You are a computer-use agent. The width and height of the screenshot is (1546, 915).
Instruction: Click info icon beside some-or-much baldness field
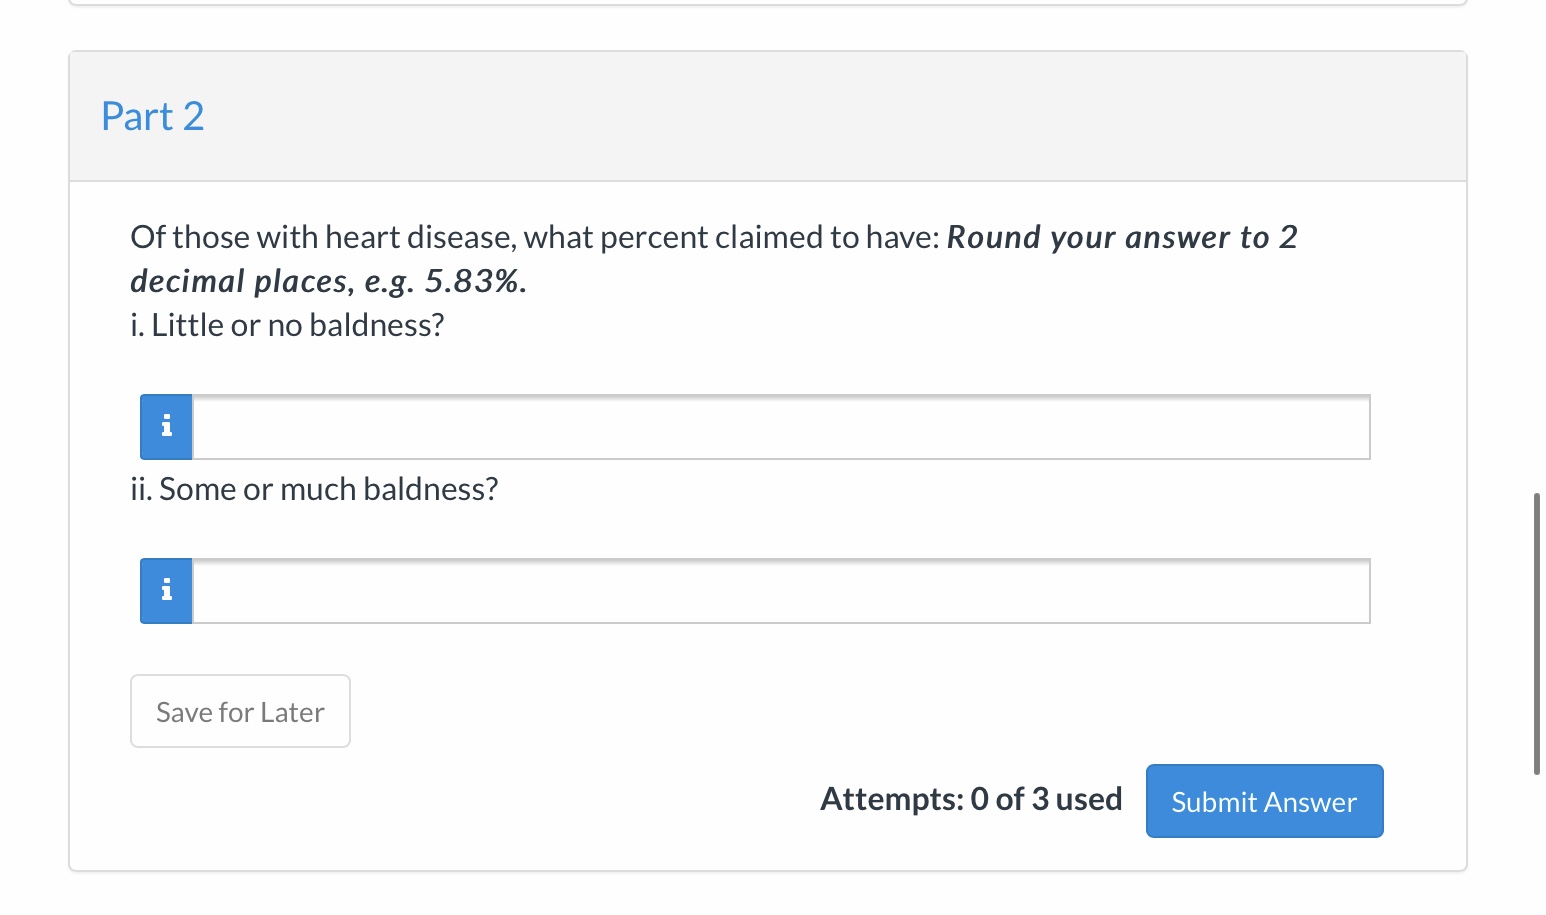(166, 591)
